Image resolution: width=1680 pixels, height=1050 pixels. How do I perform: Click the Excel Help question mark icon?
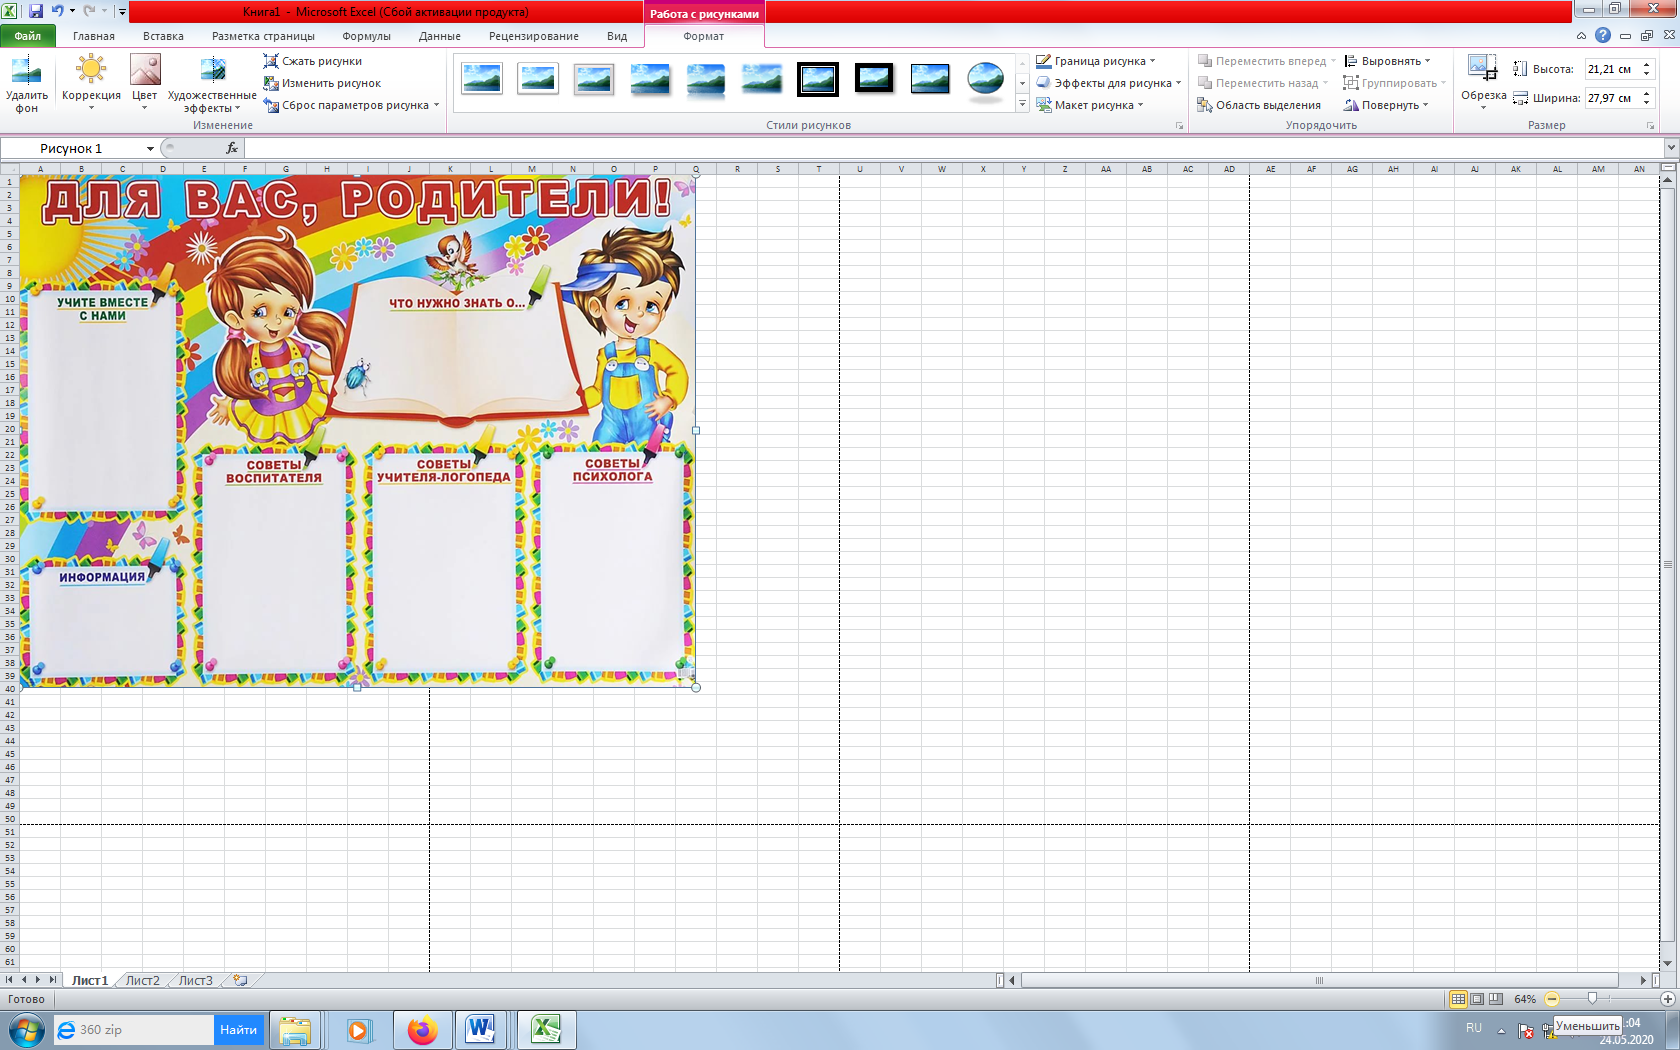[1603, 35]
